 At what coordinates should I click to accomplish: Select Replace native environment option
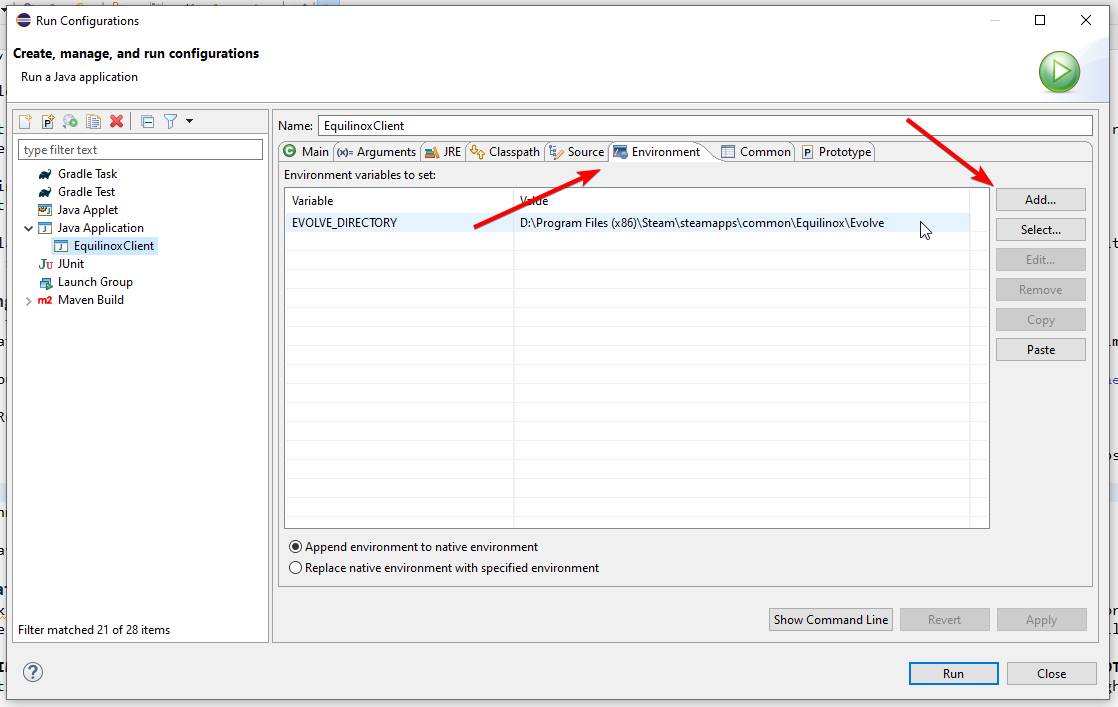[x=443, y=568]
